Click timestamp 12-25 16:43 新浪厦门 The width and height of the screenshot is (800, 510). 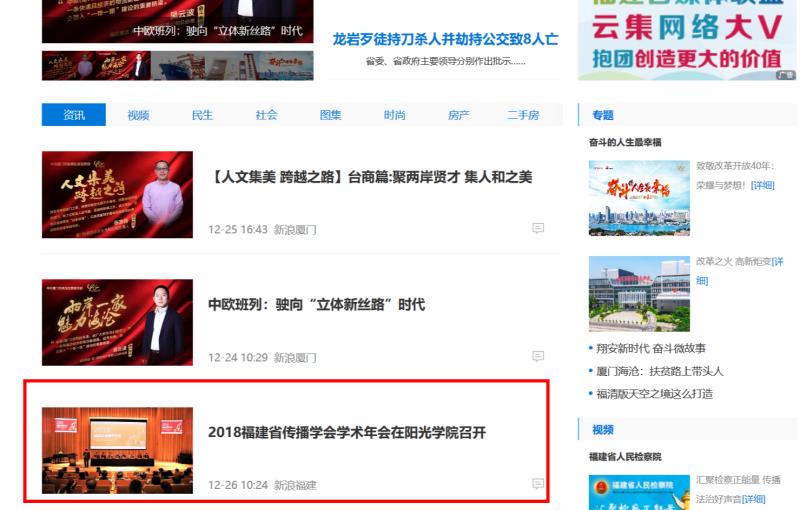point(262,230)
